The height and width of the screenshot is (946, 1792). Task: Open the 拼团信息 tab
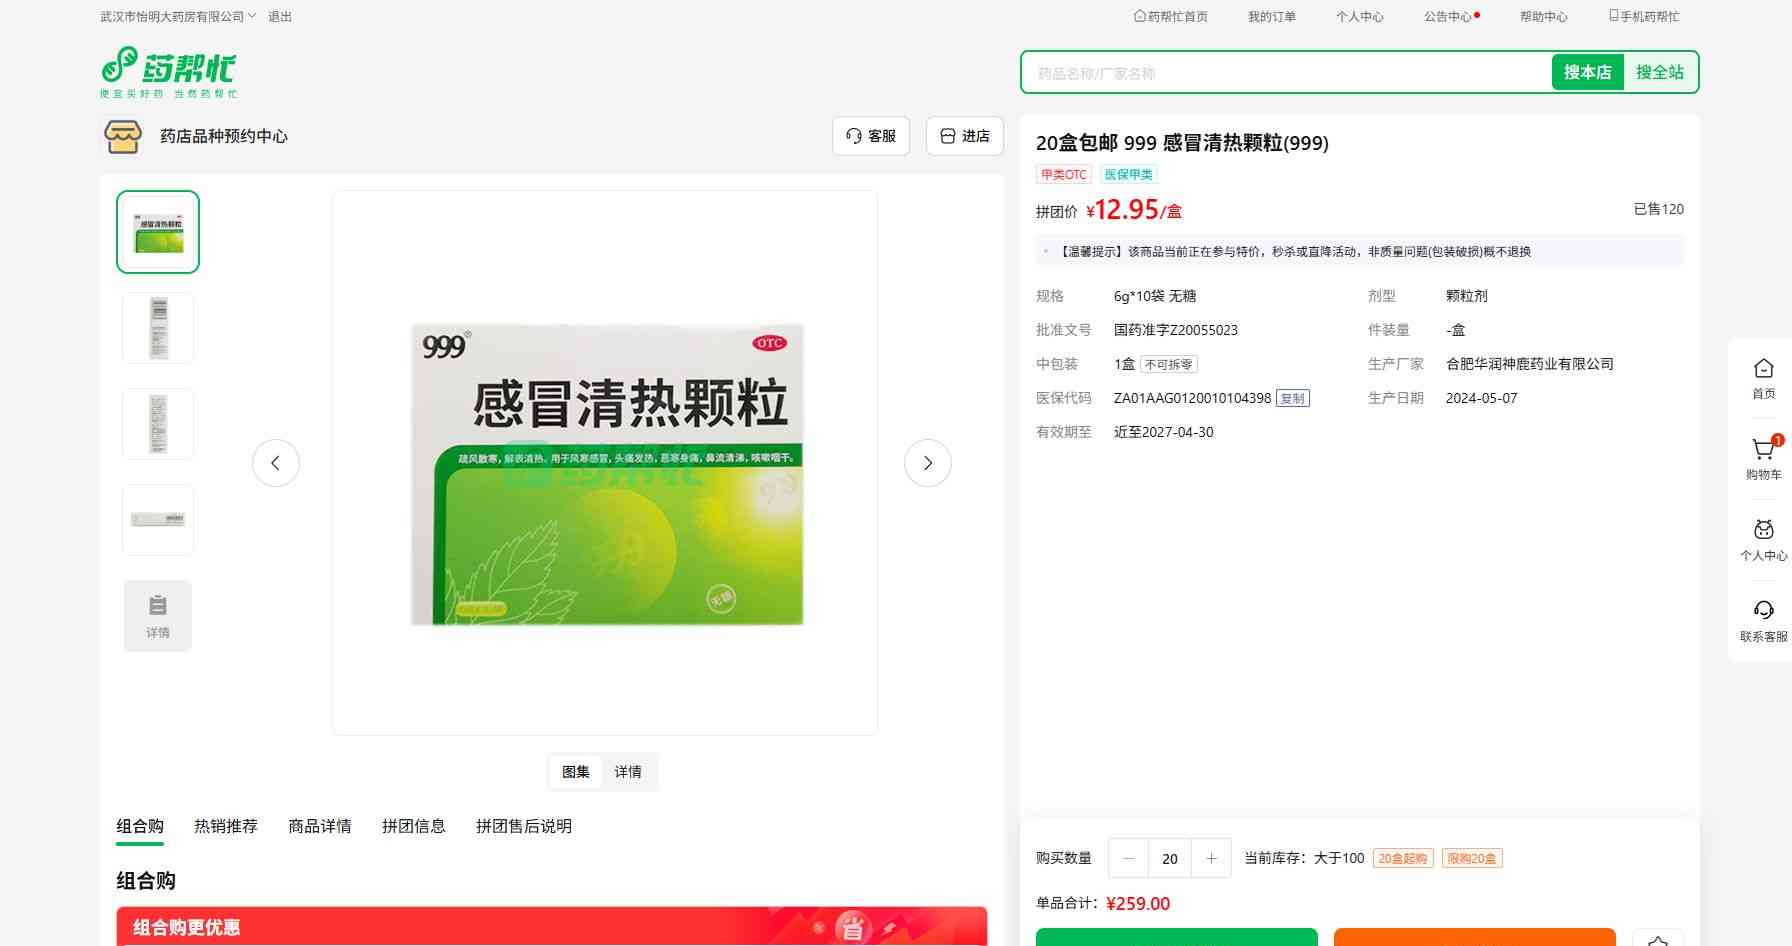414,826
